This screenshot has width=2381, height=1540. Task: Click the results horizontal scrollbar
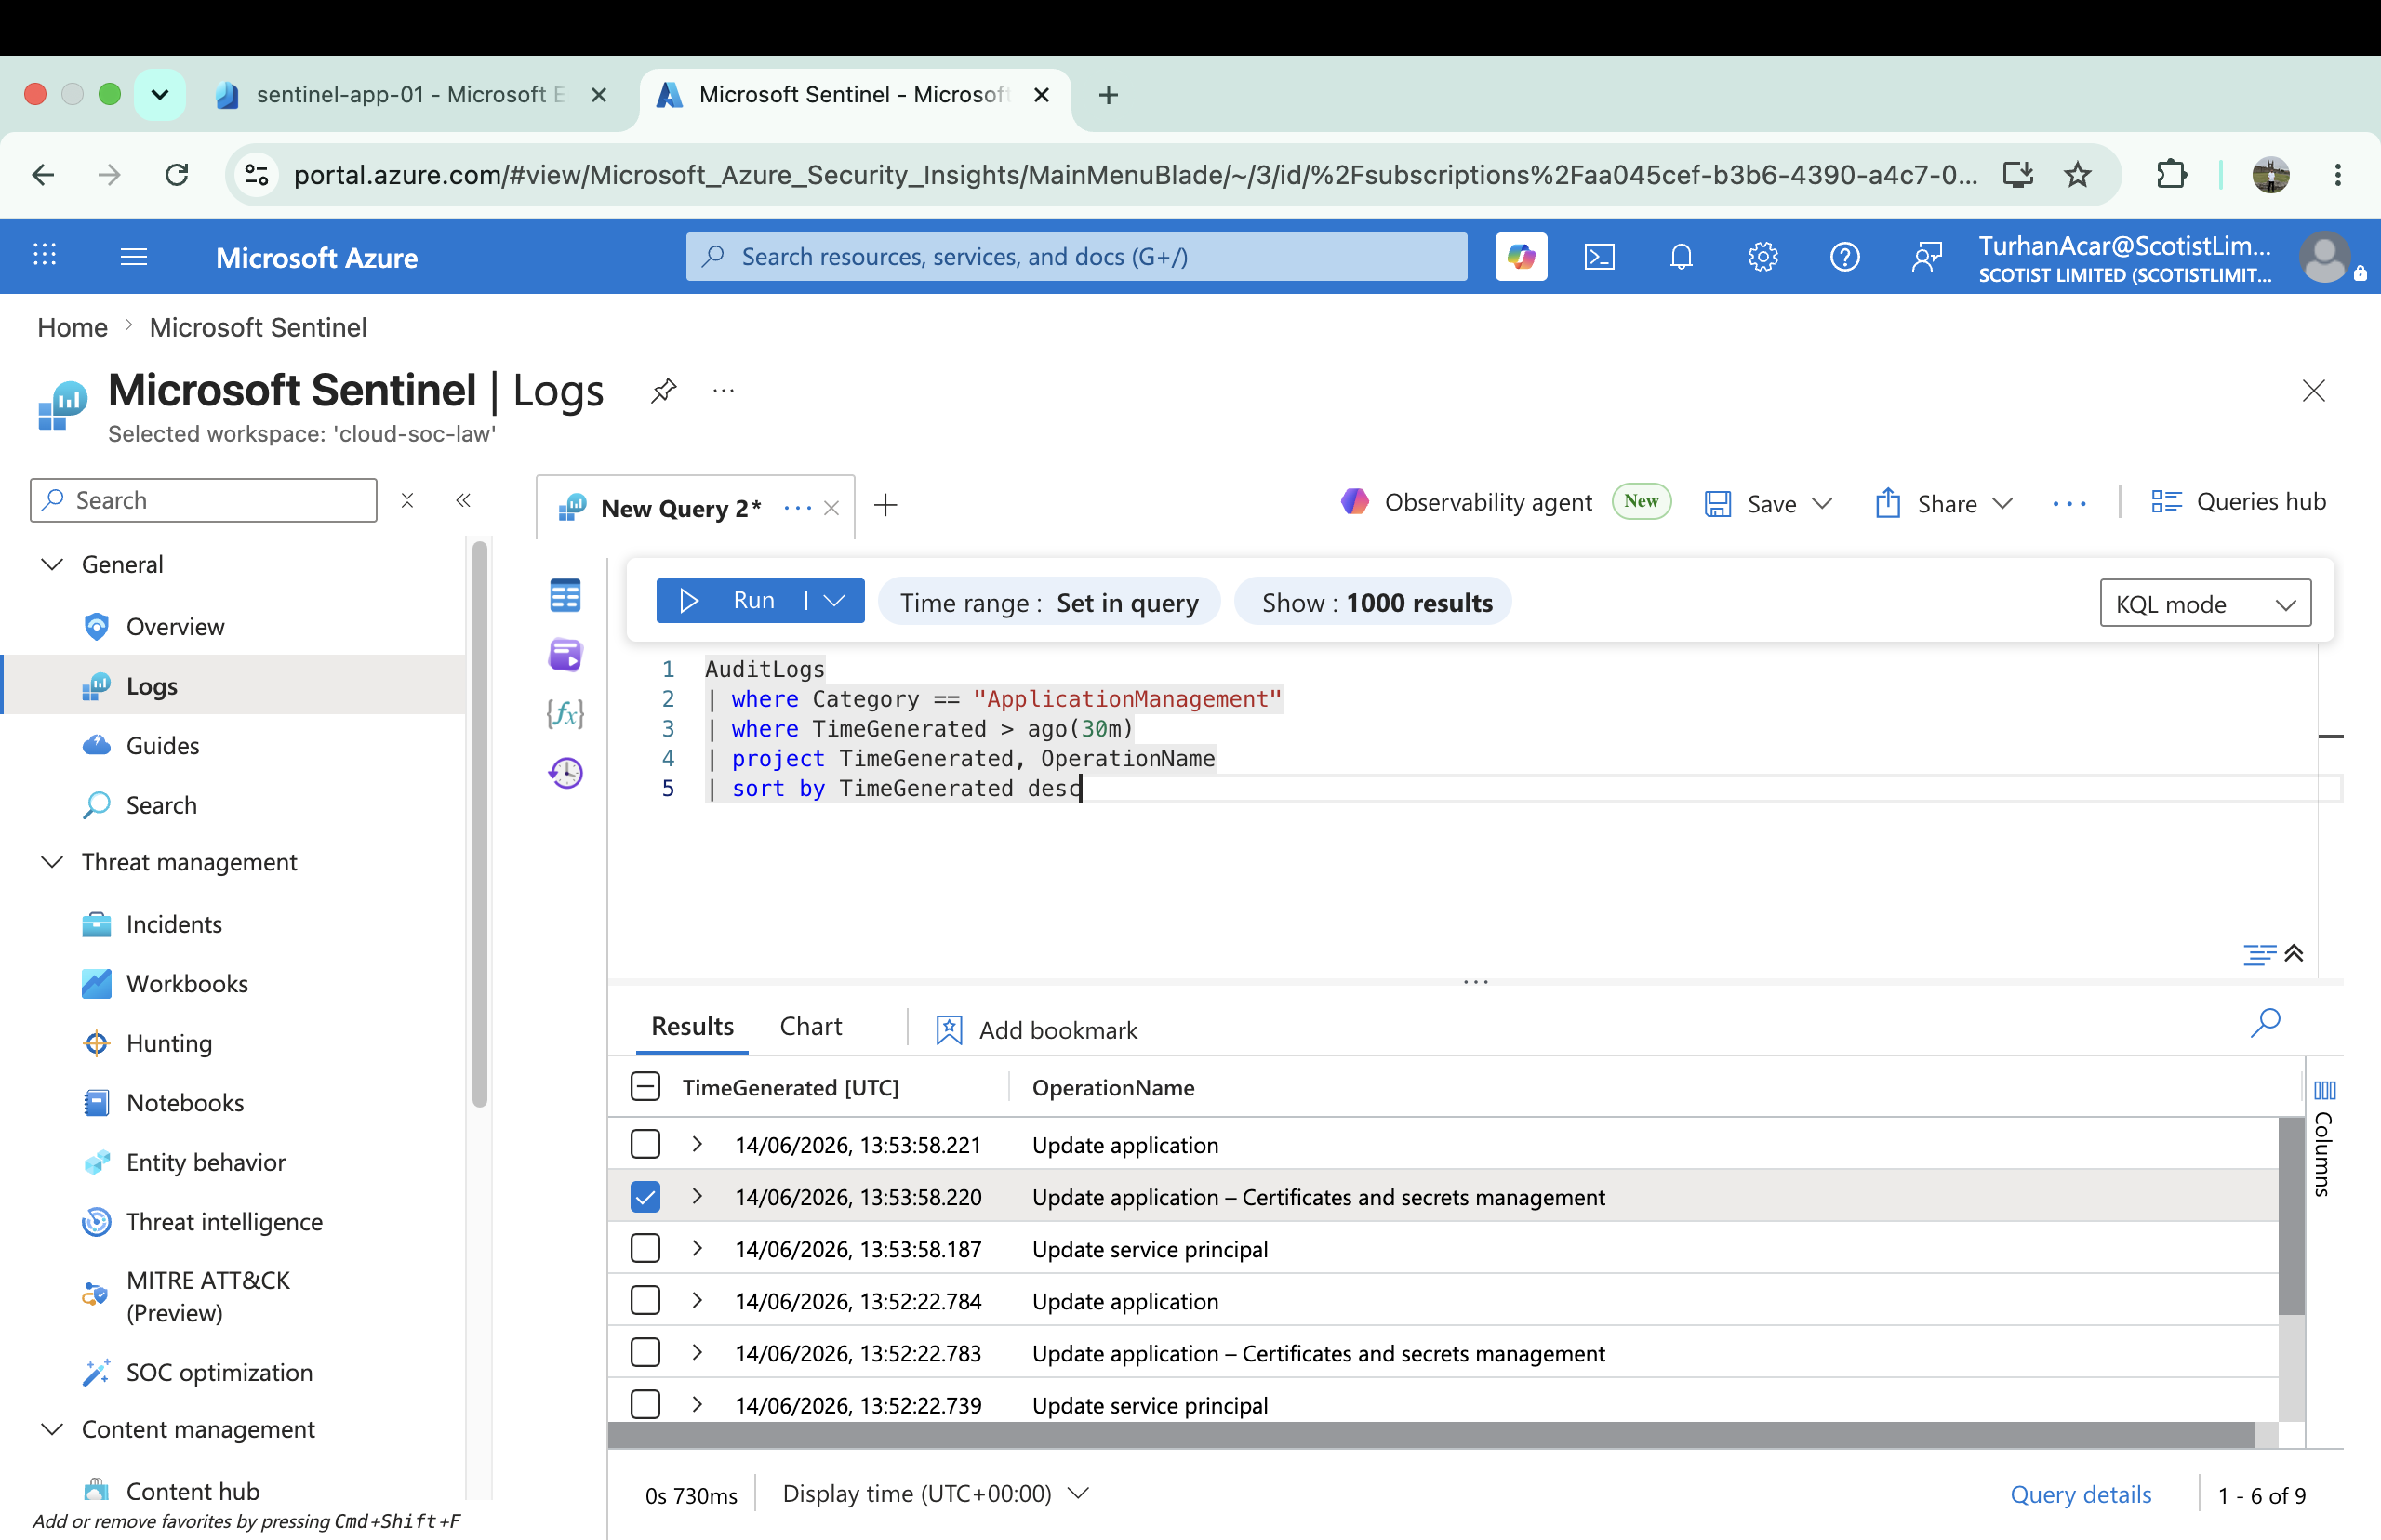pyautogui.click(x=1431, y=1435)
